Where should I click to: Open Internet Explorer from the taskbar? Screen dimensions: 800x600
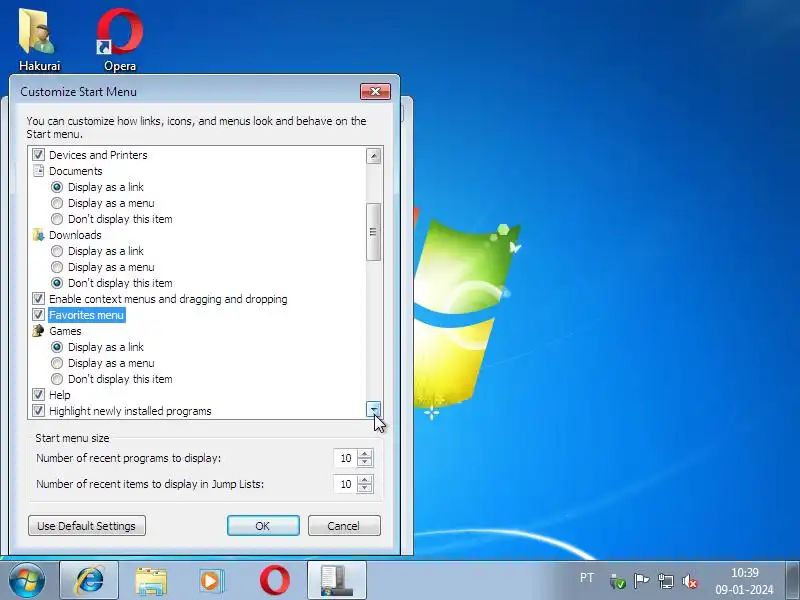point(89,581)
